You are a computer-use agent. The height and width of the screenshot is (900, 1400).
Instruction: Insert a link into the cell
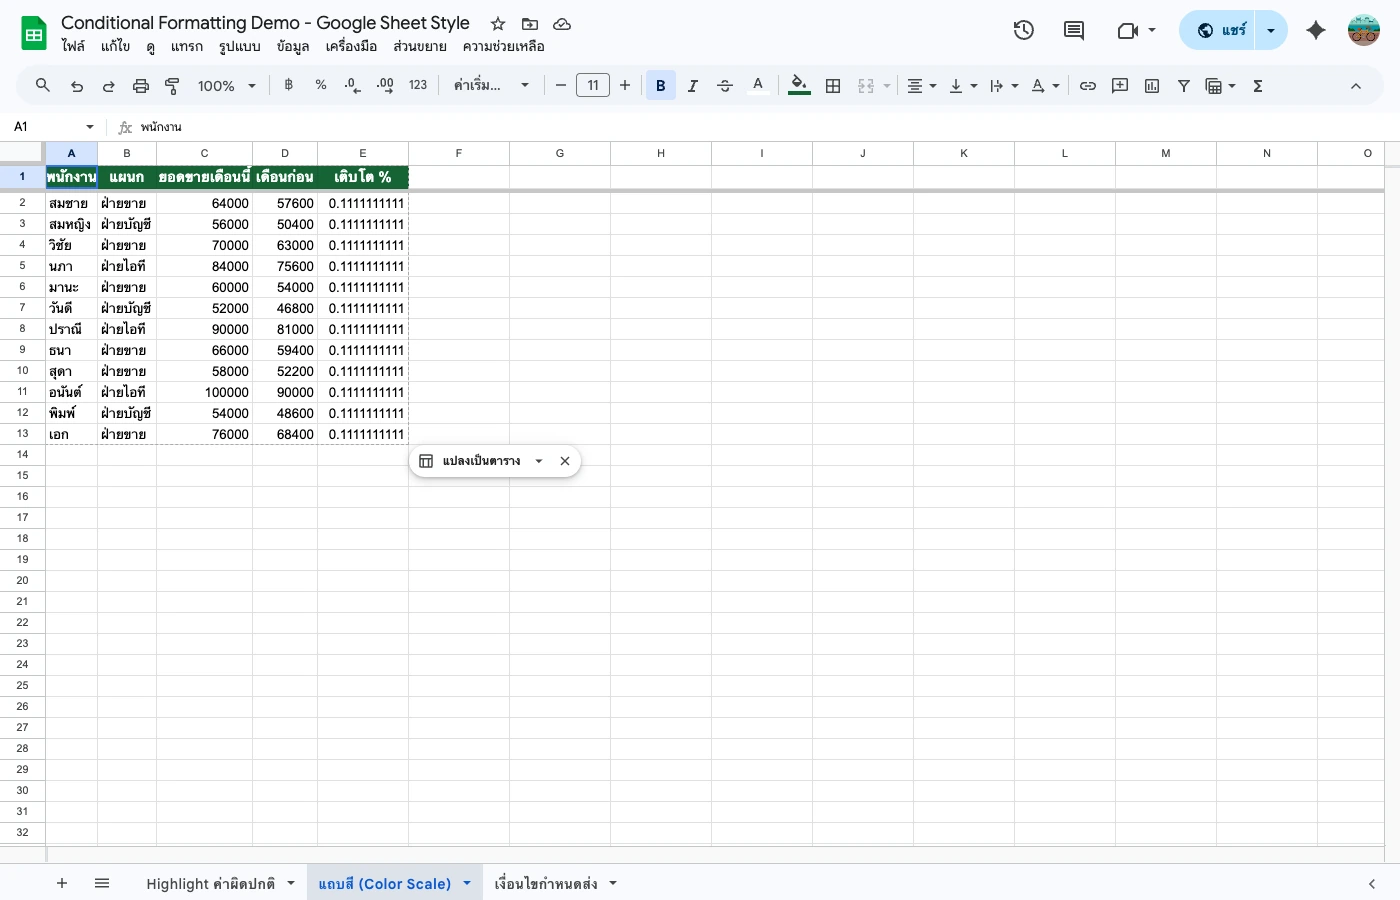click(x=1088, y=85)
